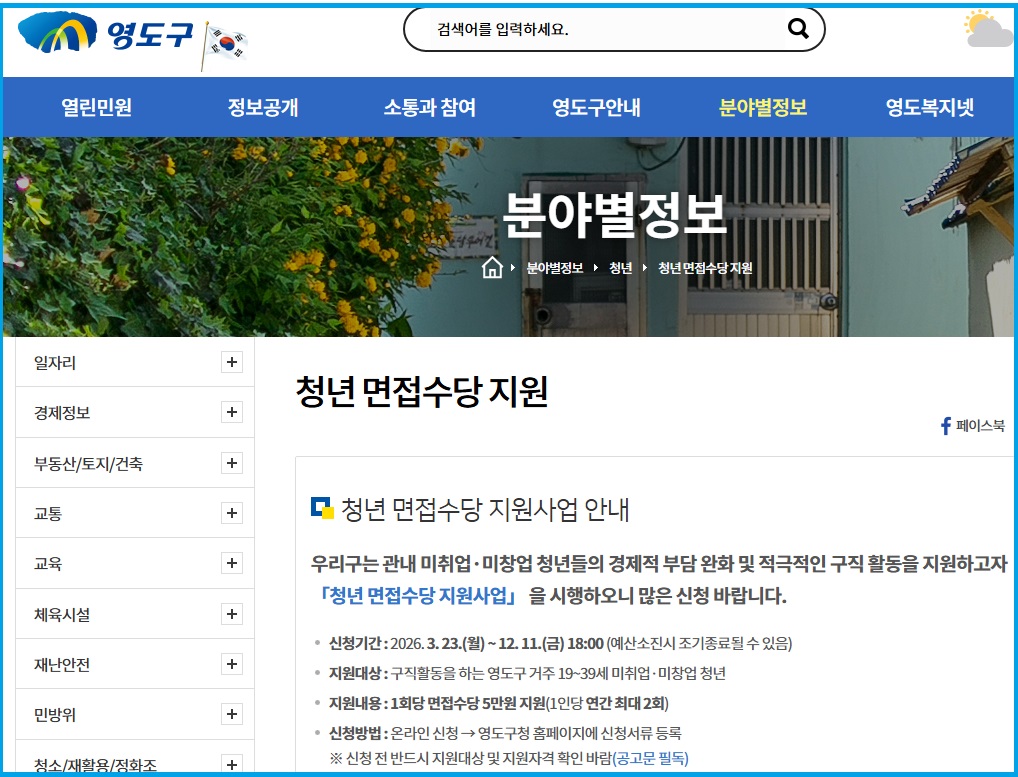The height and width of the screenshot is (777, 1018).
Task: Click the blue-yellow square bullet icon
Action: tap(322, 508)
